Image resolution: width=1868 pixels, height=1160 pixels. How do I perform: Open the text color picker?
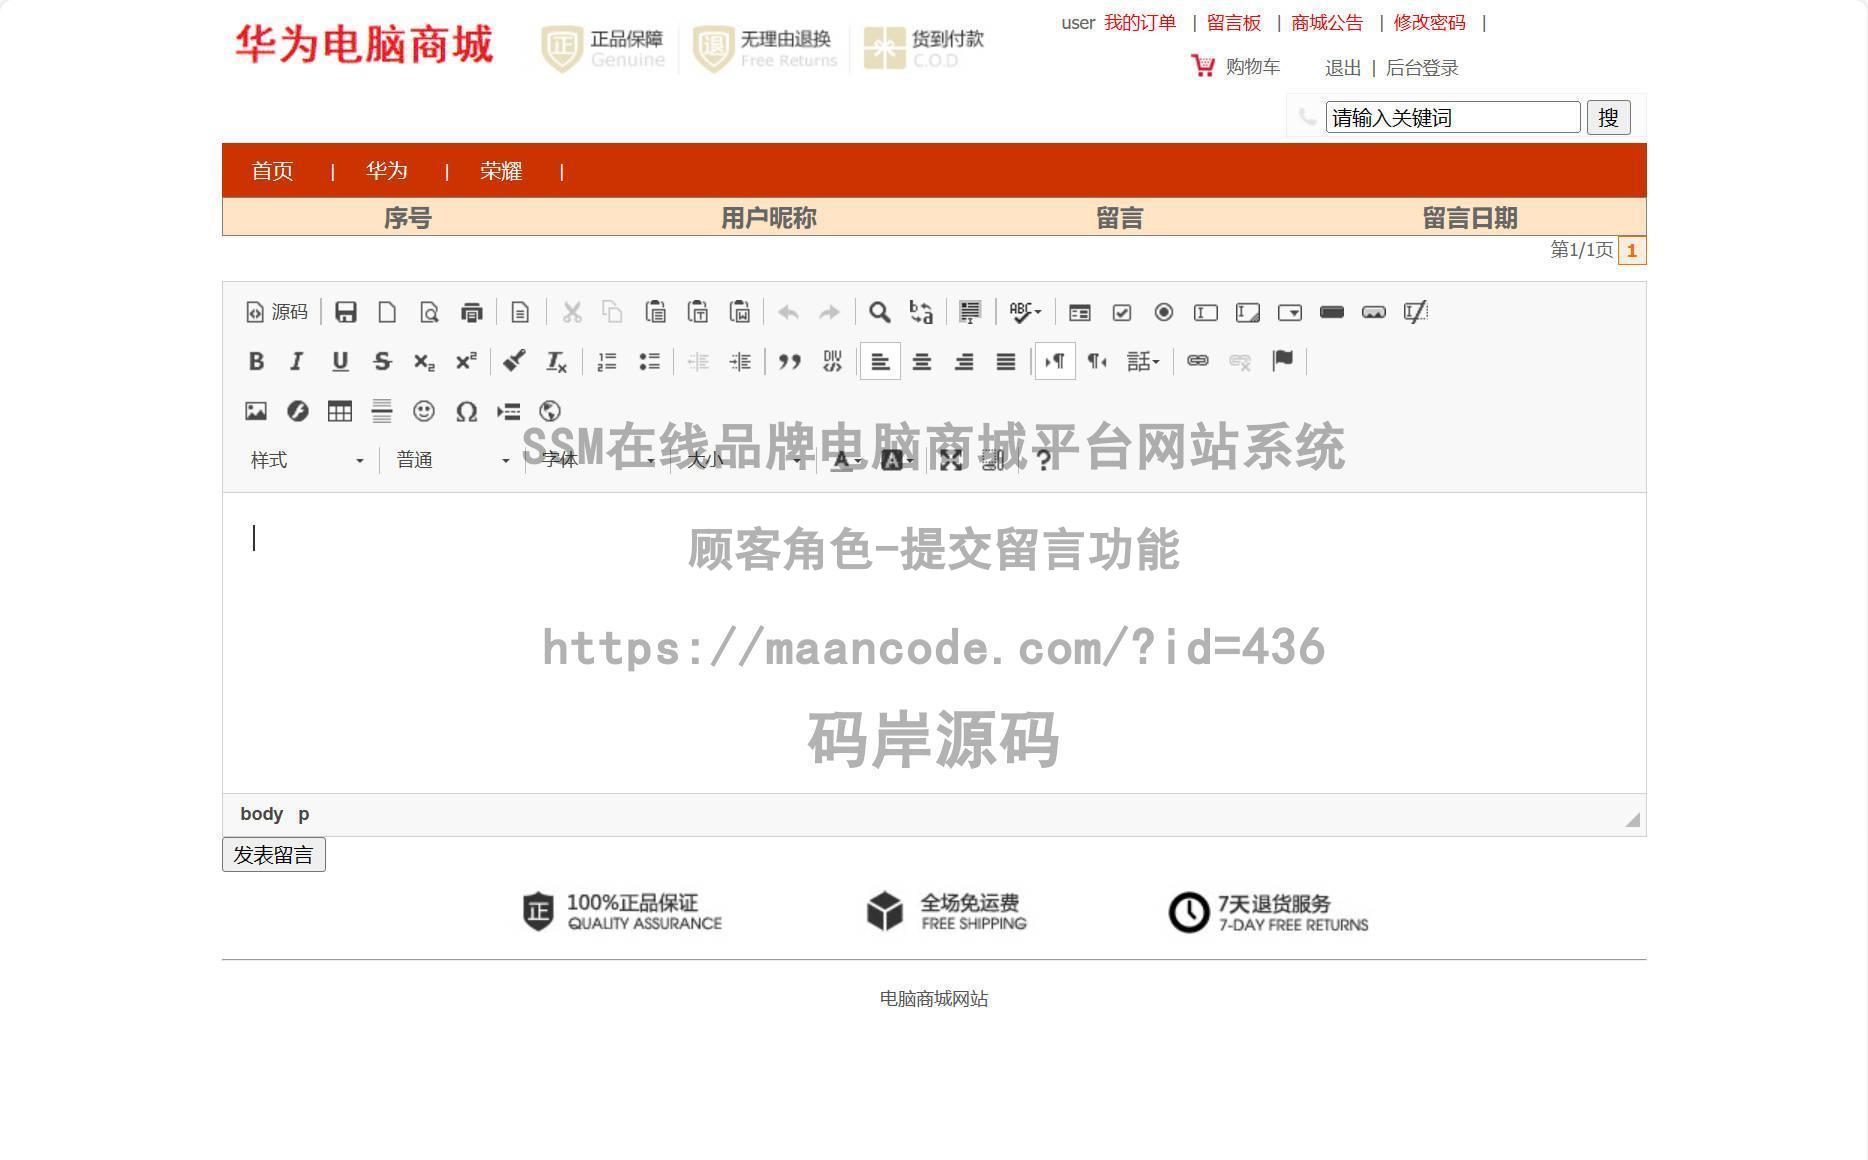[846, 460]
